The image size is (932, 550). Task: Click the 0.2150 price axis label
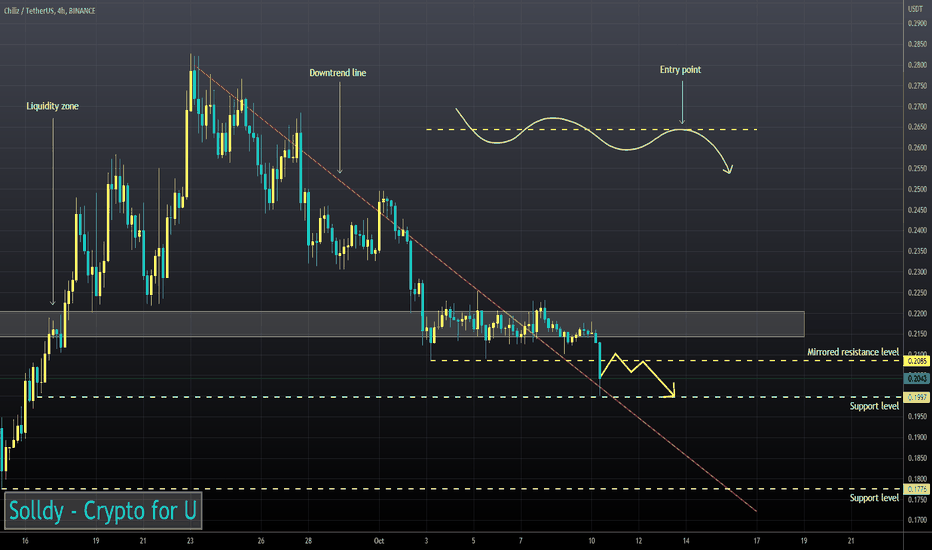pos(917,334)
